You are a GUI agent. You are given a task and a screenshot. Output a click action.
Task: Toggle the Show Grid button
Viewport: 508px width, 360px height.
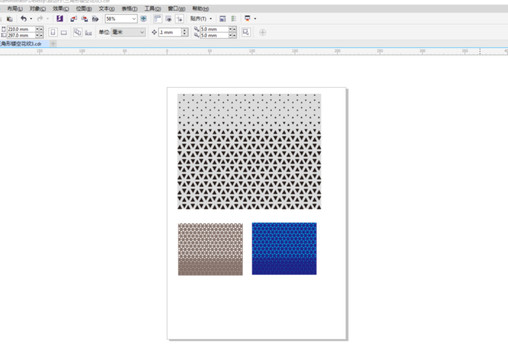coord(168,19)
